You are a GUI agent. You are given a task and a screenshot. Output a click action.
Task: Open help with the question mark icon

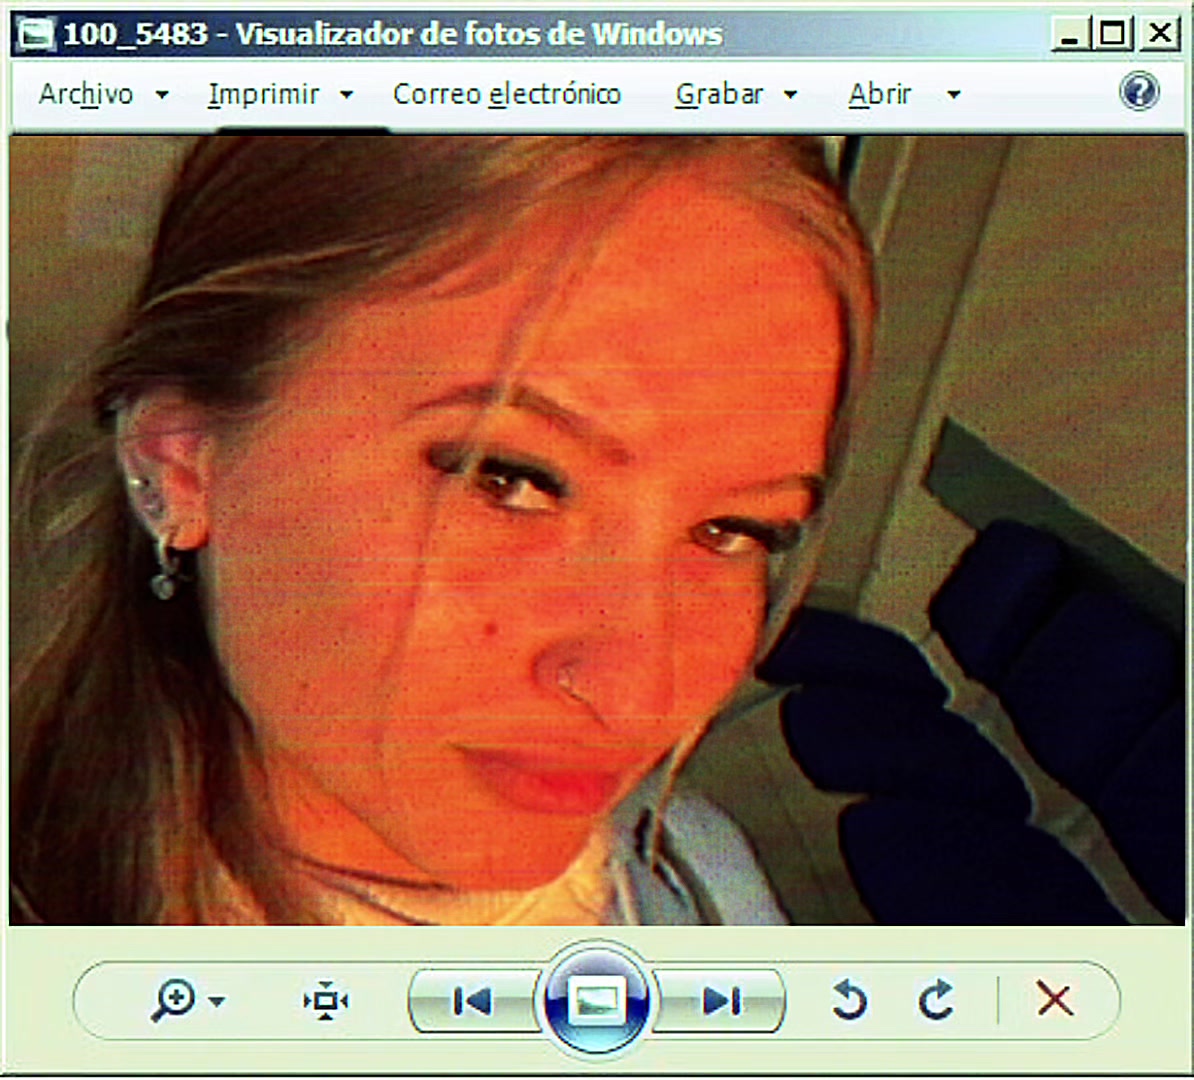[1139, 92]
